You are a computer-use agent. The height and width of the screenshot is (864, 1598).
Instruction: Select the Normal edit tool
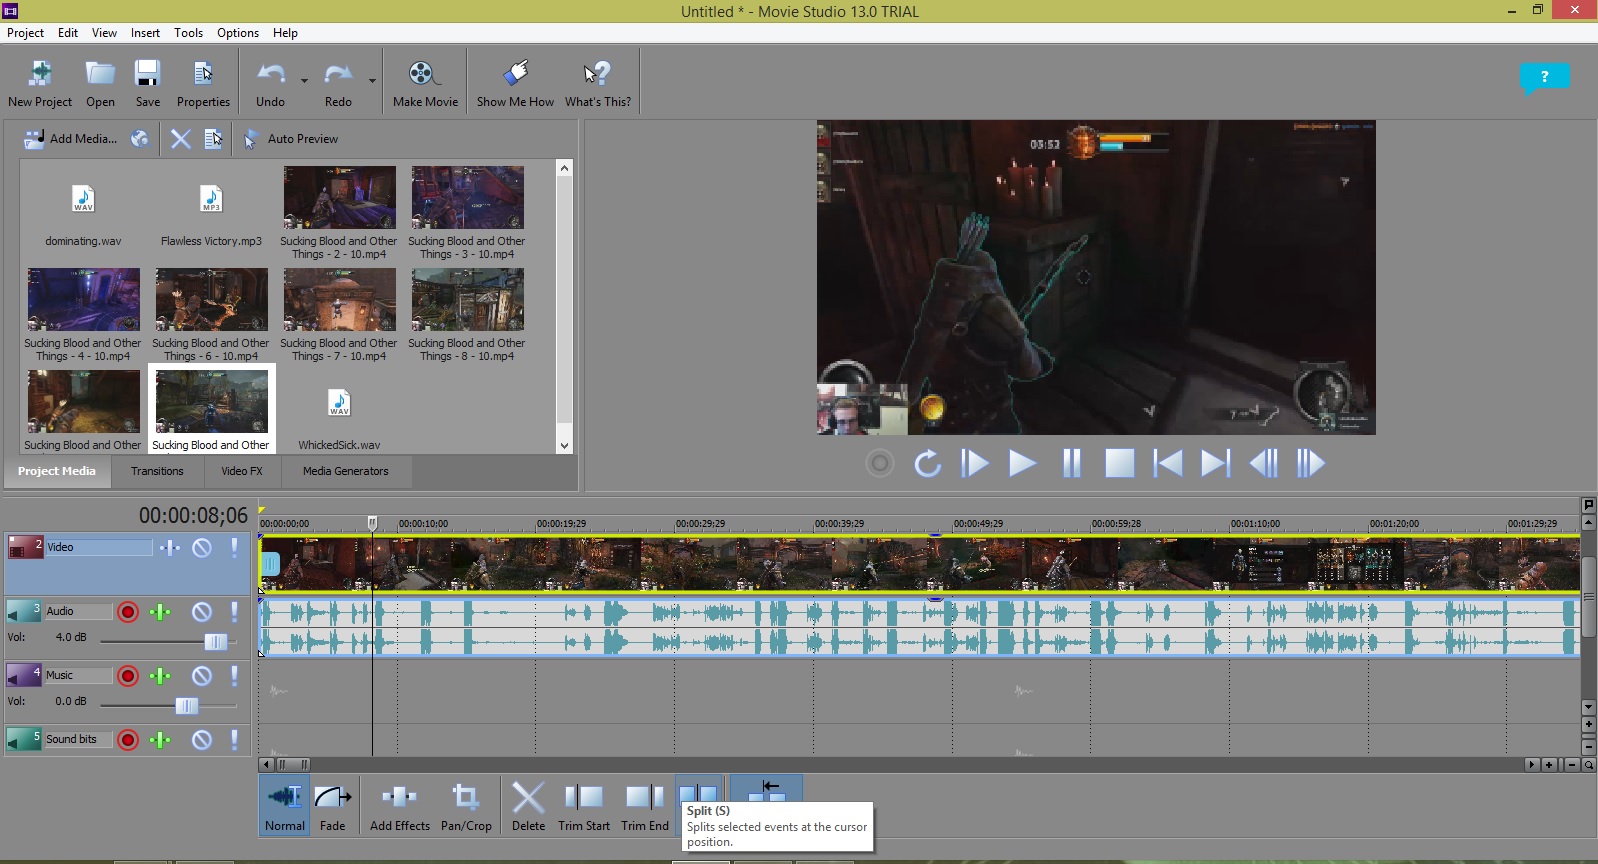point(285,806)
